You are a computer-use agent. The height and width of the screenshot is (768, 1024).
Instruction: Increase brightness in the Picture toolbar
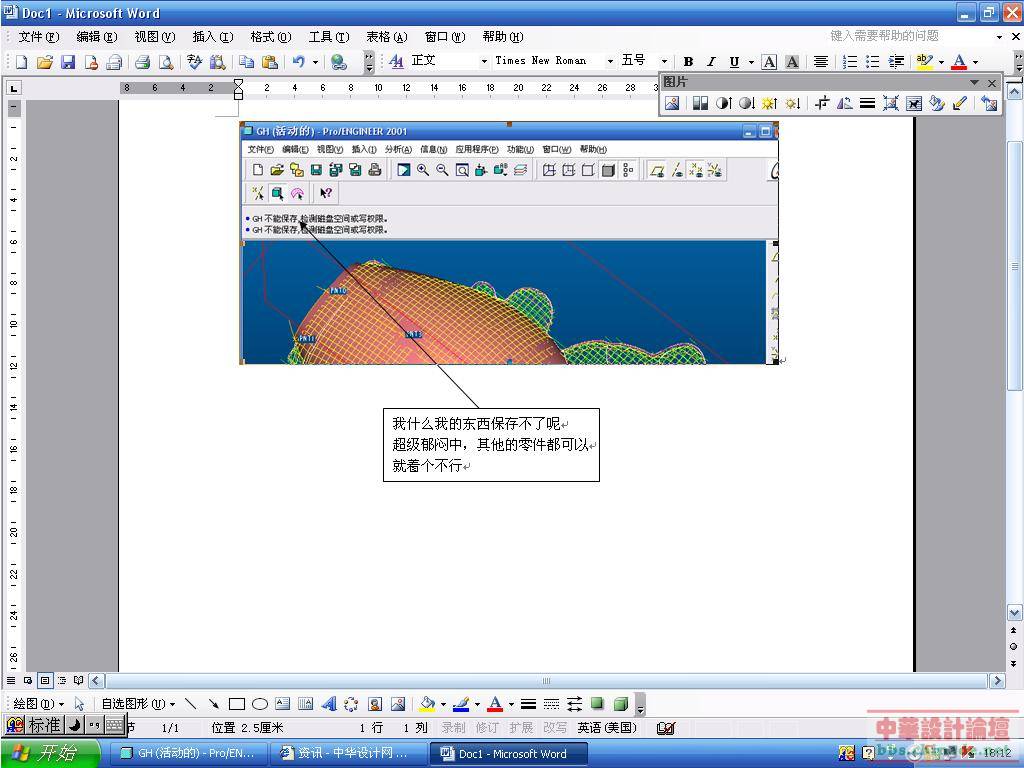click(x=769, y=103)
